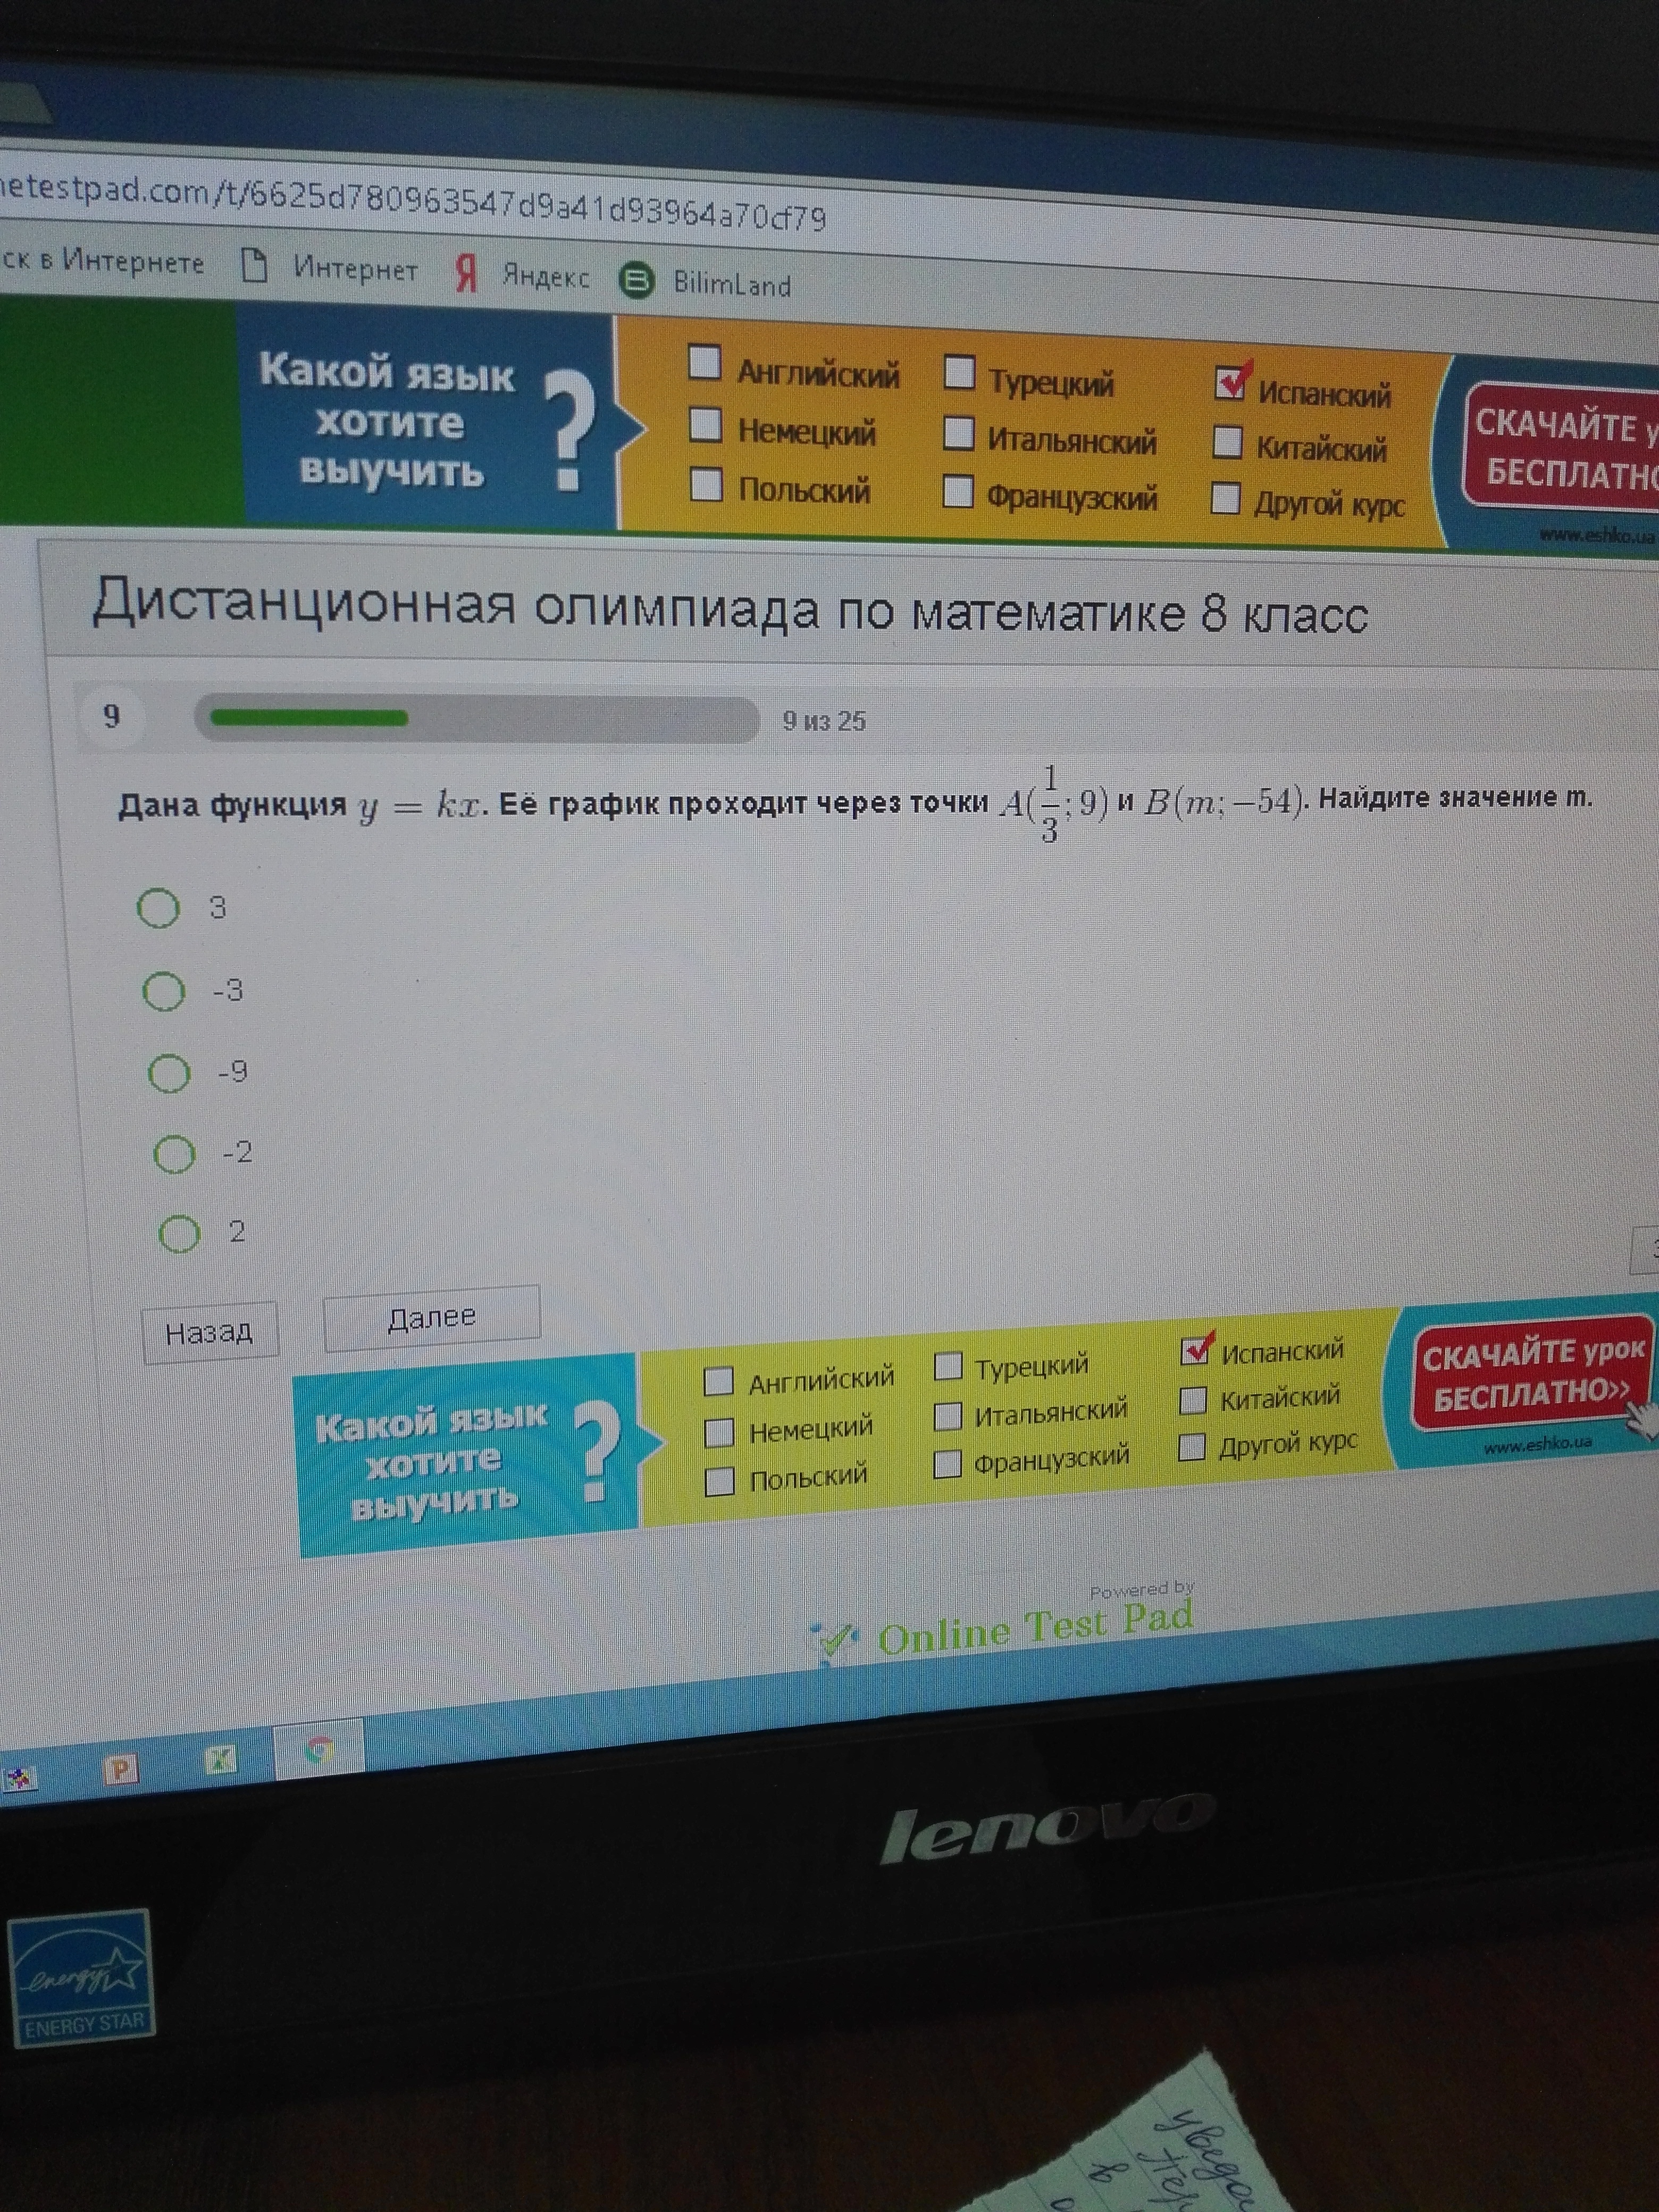
Task: Choose the answer 2 radio button
Action: coord(179,1233)
